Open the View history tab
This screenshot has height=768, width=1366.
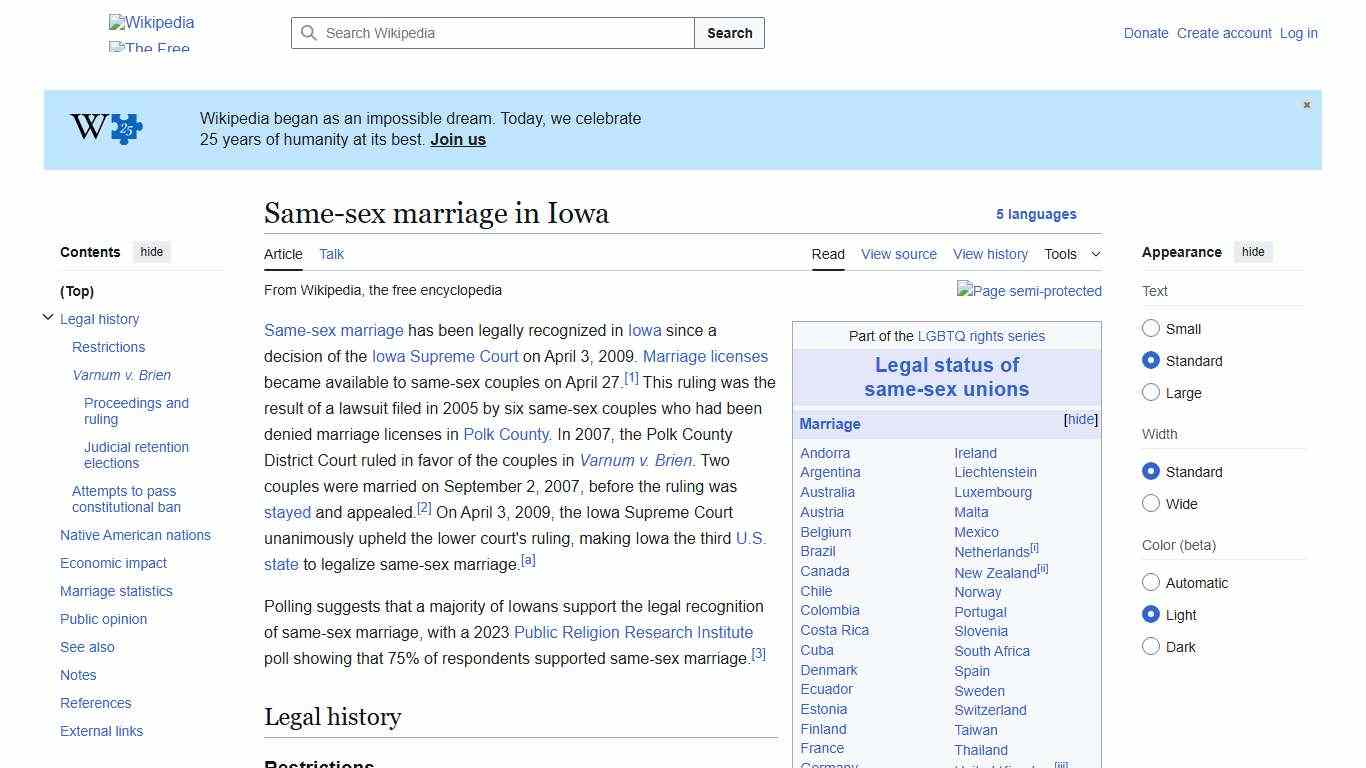coord(989,254)
